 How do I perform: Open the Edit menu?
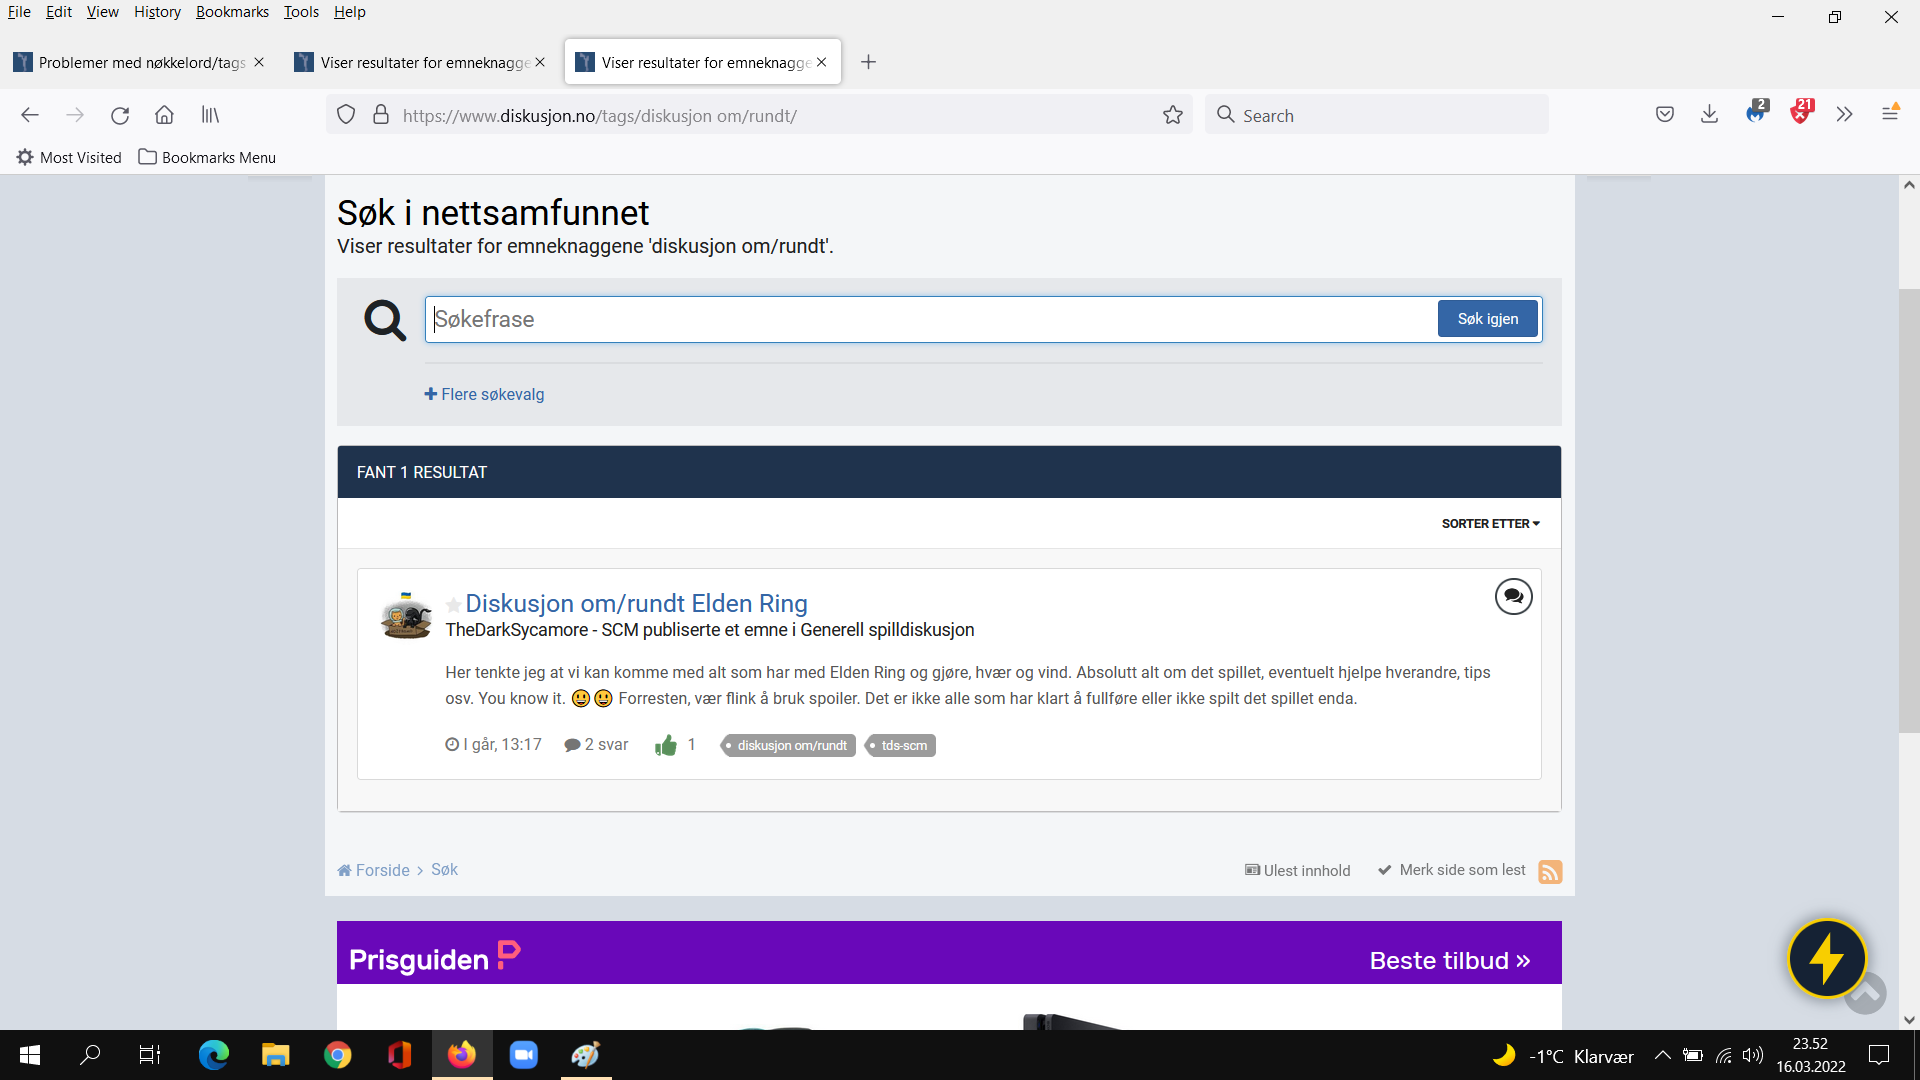(x=59, y=12)
